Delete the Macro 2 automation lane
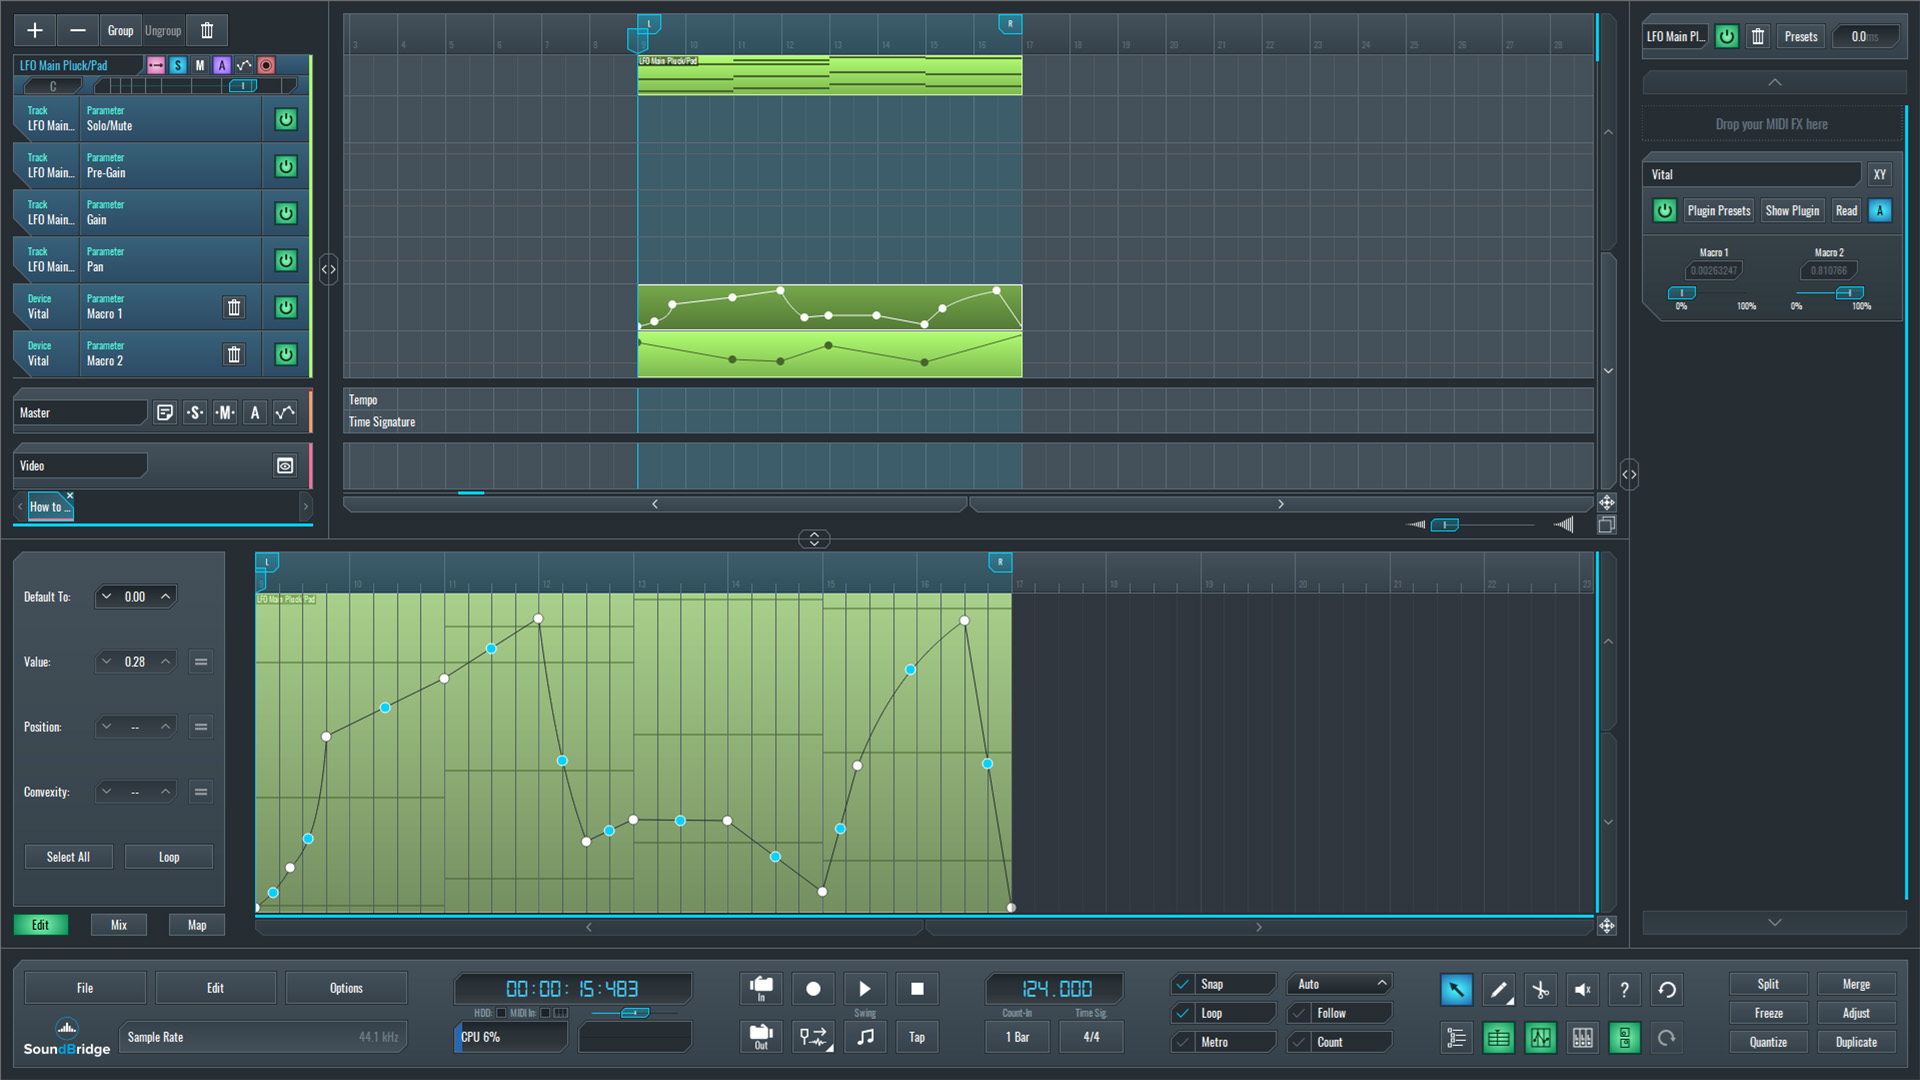Screen dimensions: 1920x1080 234,354
